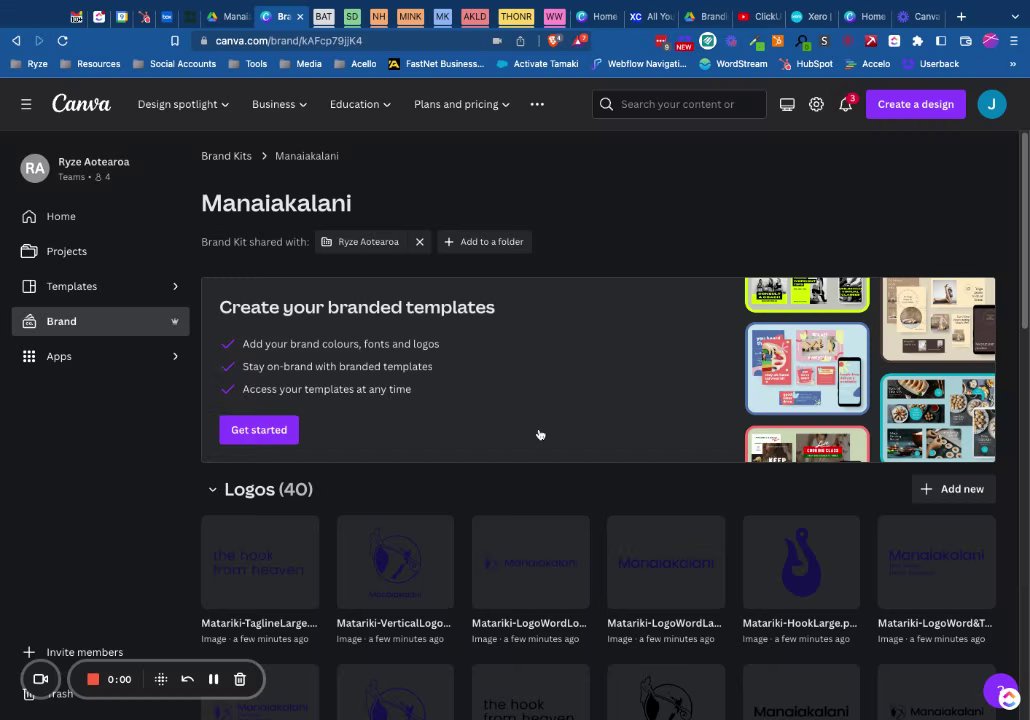
Task: Open the recorder grid handle icon
Action: 161,679
